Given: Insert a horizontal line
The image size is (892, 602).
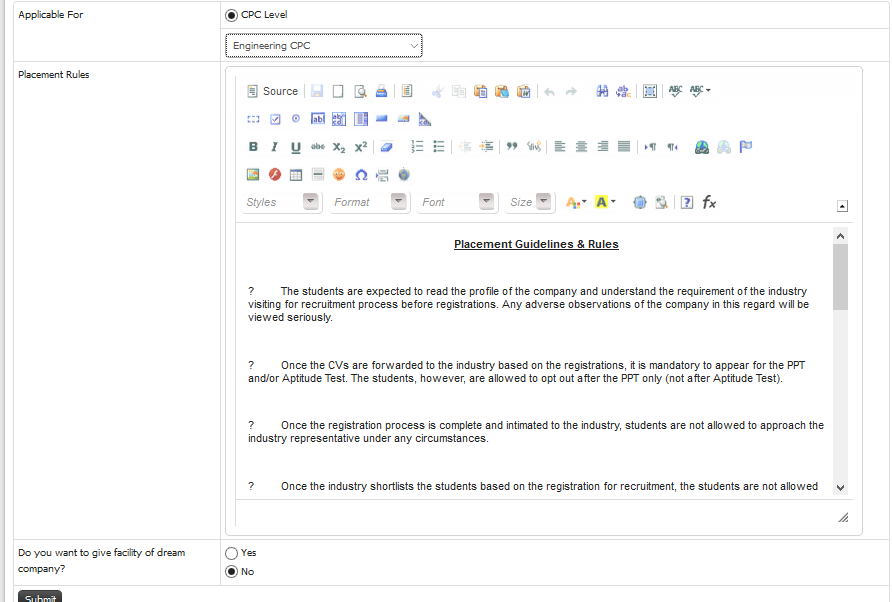Looking at the screenshot, I should 317,175.
